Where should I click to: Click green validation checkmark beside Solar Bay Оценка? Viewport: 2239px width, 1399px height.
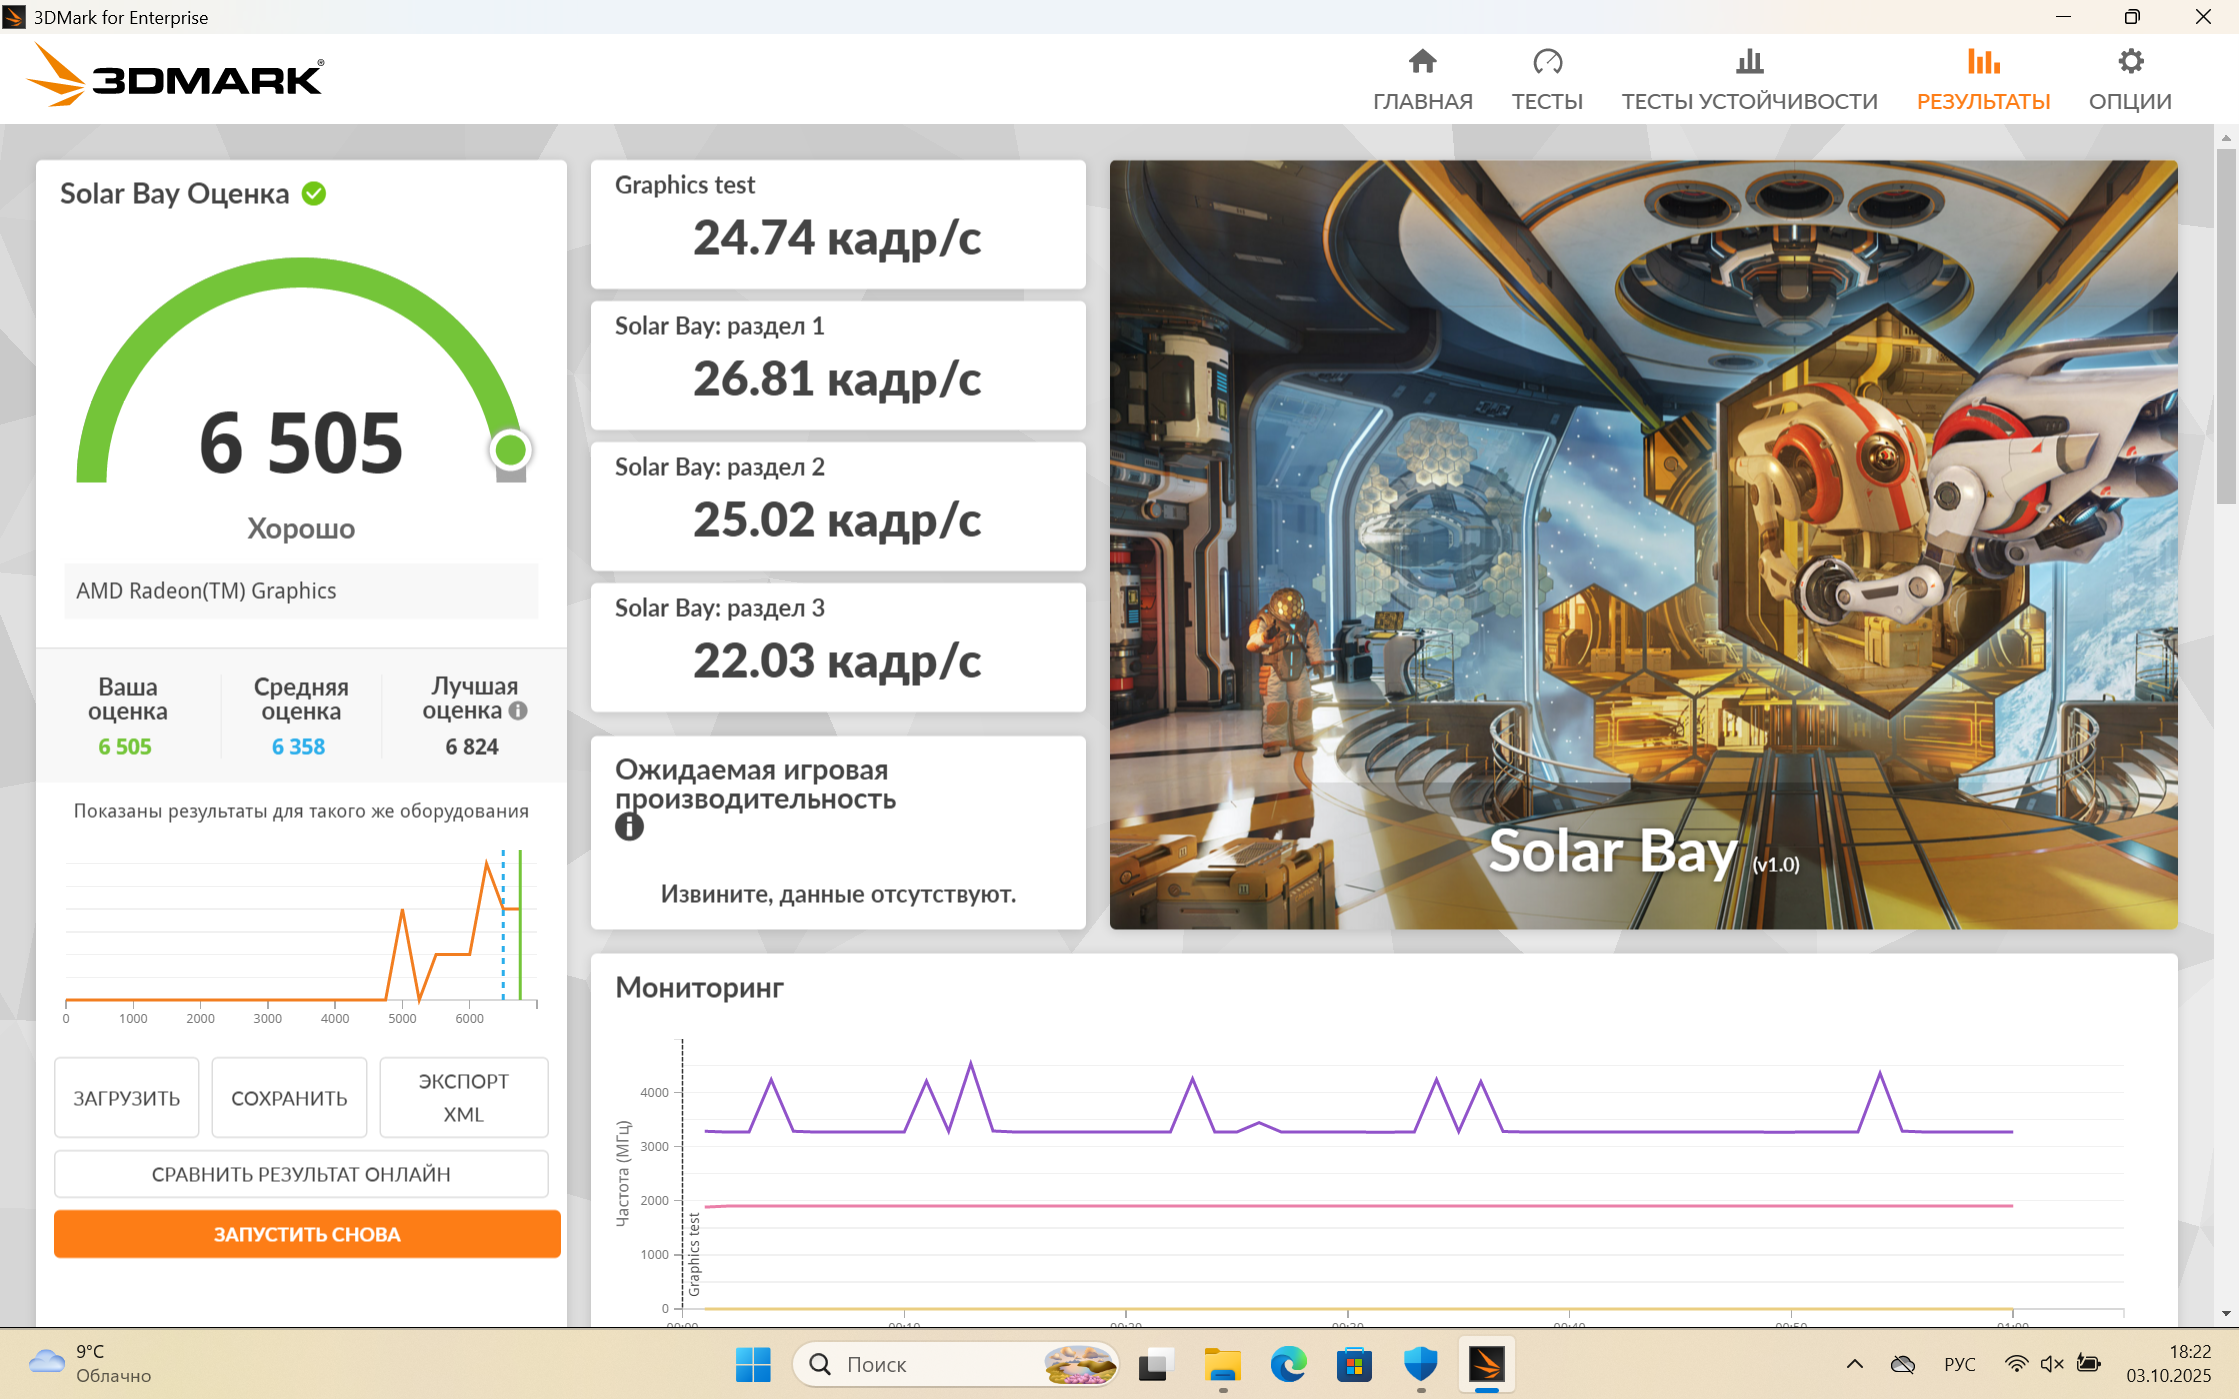[x=314, y=193]
